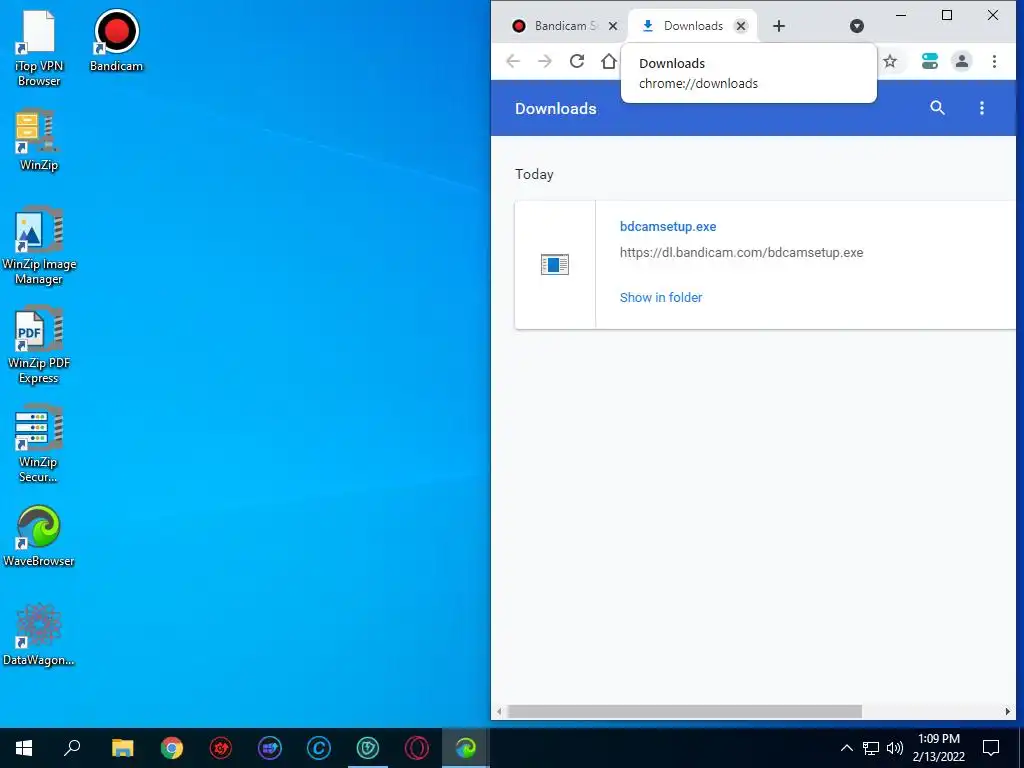
Task: Open the WinZip PDF Express shortcut
Action: [39, 345]
